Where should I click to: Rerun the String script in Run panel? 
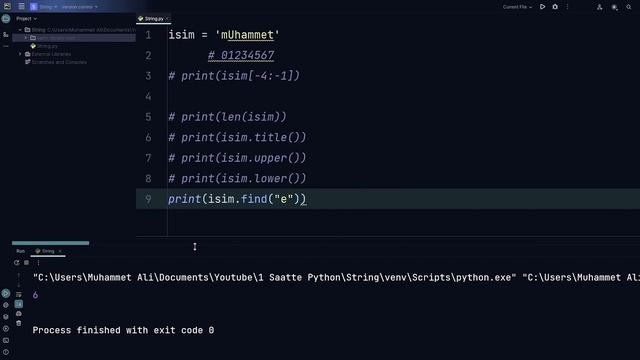16,263
